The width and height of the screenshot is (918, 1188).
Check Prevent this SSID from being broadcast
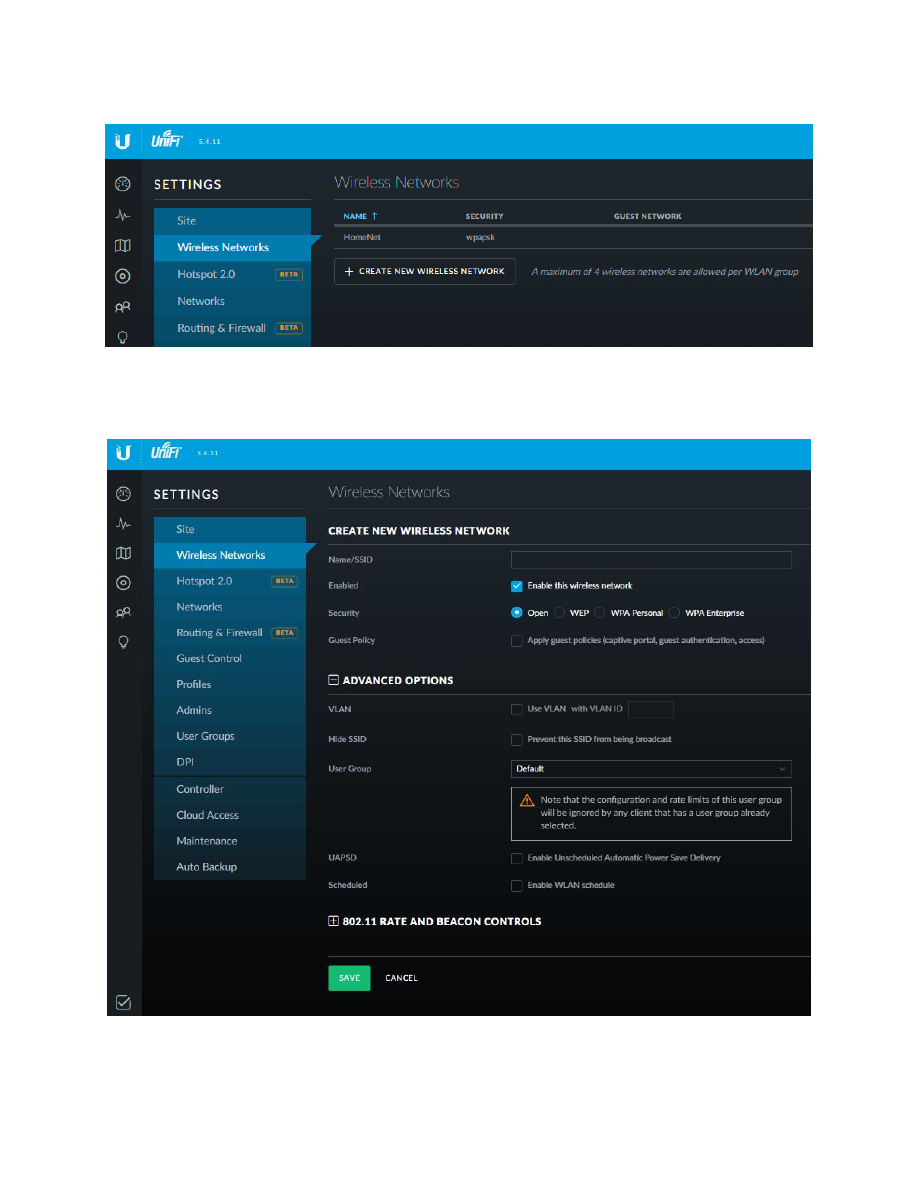(517, 740)
